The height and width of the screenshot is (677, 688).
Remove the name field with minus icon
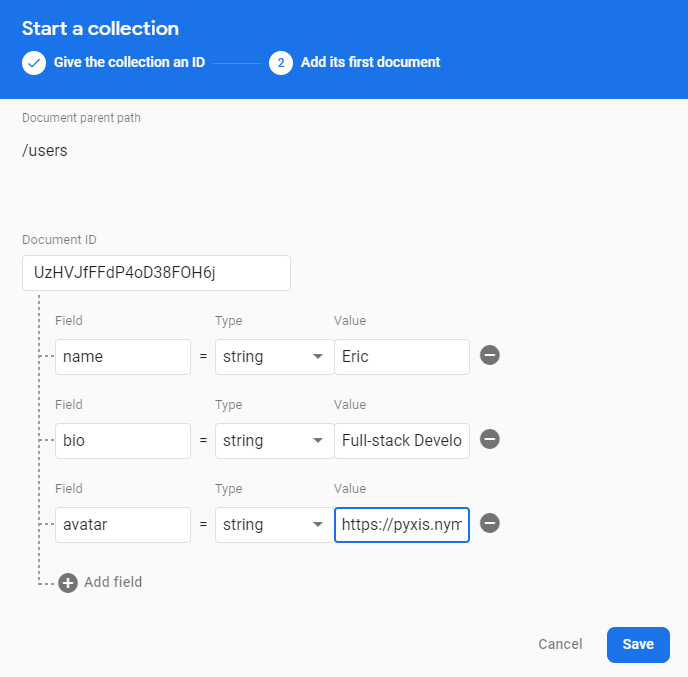(x=490, y=356)
